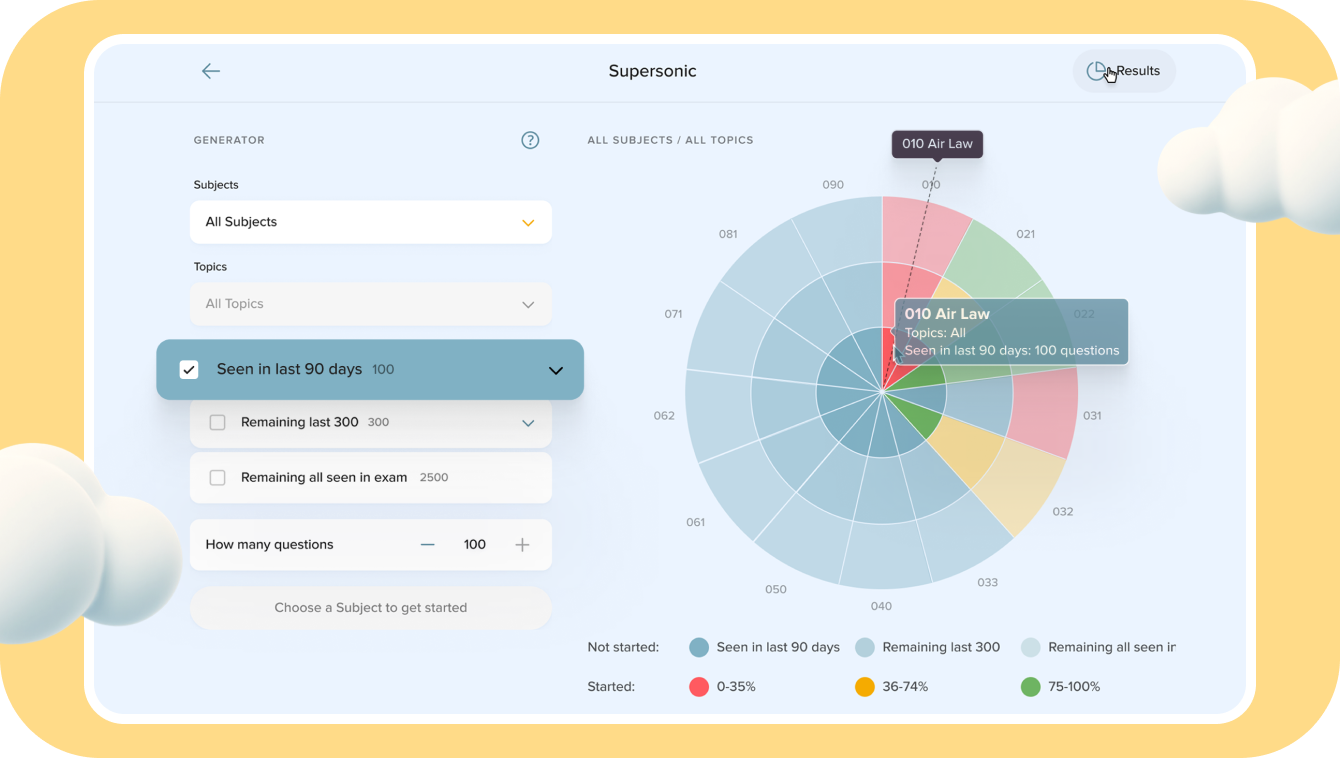1340x758 pixels.
Task: Enable the Remaining last 300 checkbox
Action: click(217, 423)
